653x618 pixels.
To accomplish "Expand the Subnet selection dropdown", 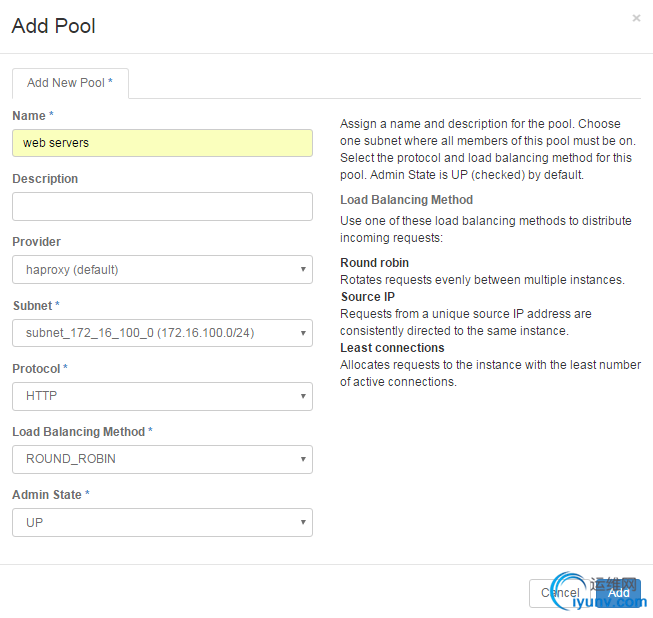I will pyautogui.click(x=162, y=333).
